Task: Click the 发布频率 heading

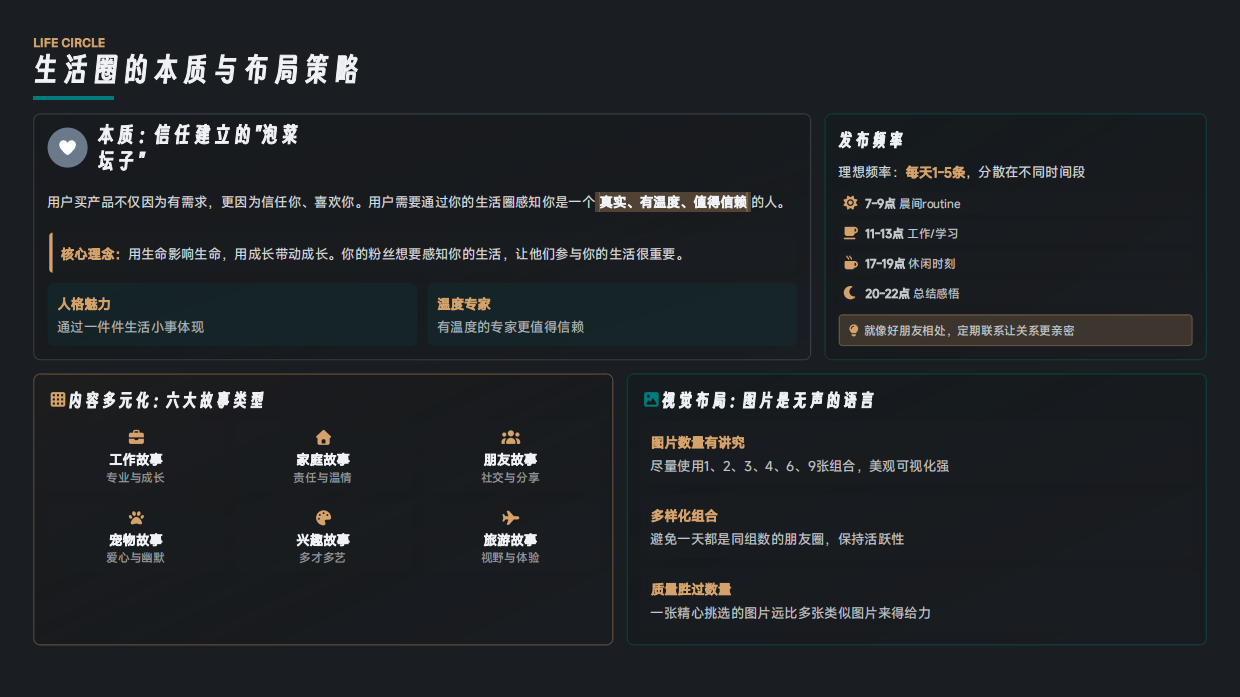Action: pyautogui.click(x=871, y=141)
